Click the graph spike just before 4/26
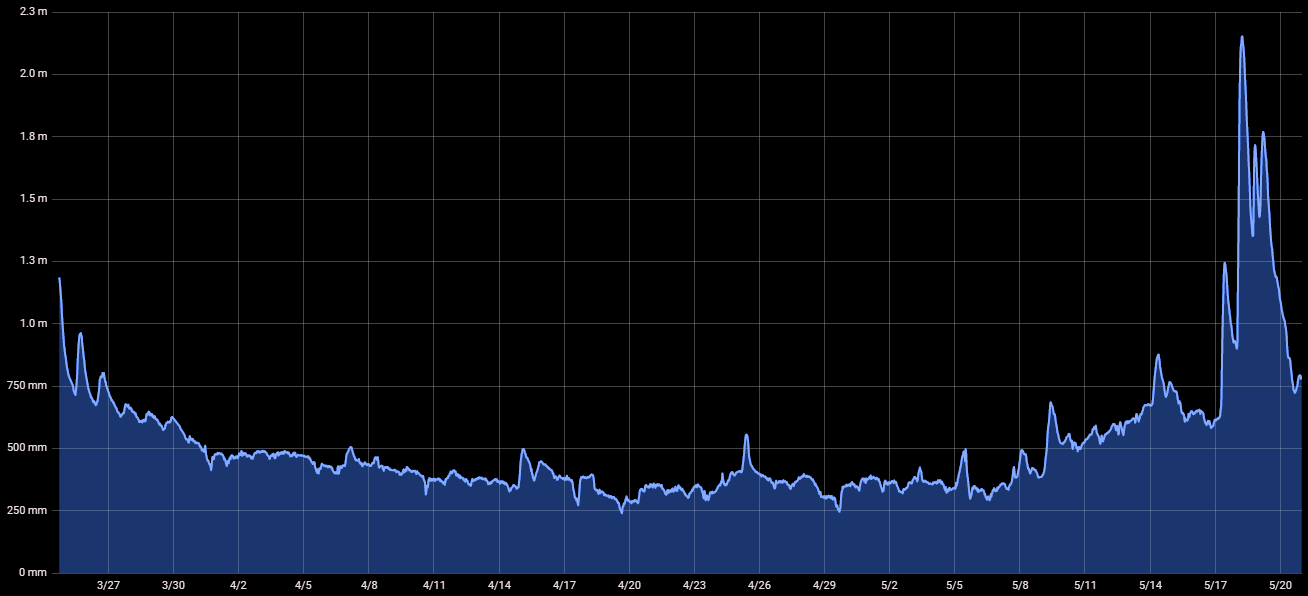1308x596 pixels. pos(746,435)
